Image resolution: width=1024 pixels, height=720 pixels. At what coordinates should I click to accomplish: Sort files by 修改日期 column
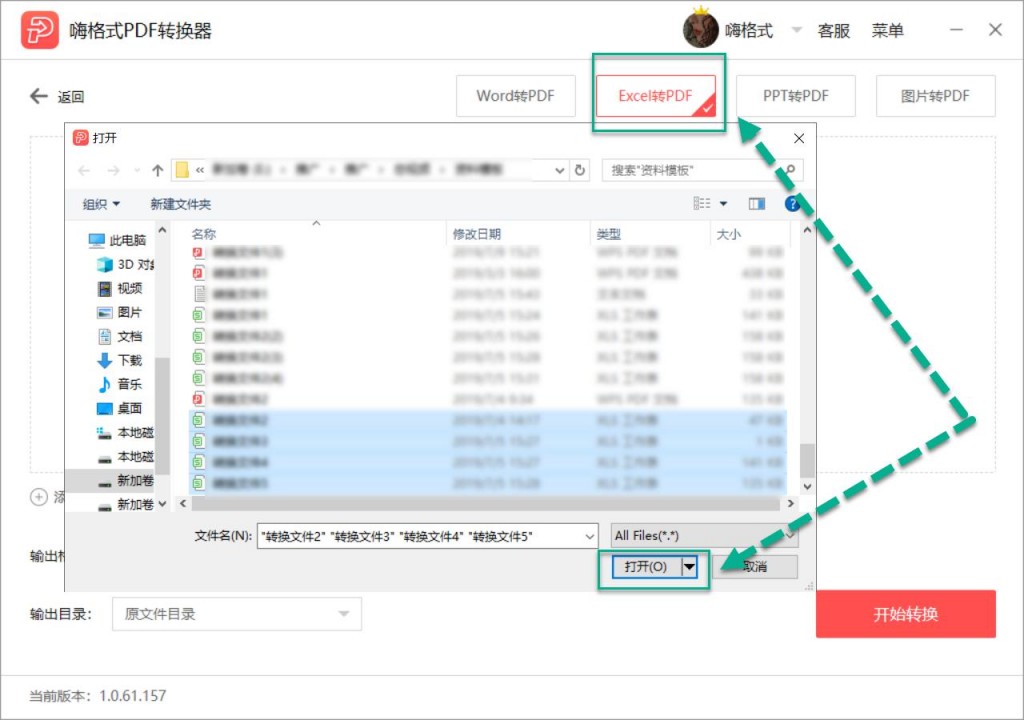tap(477, 234)
